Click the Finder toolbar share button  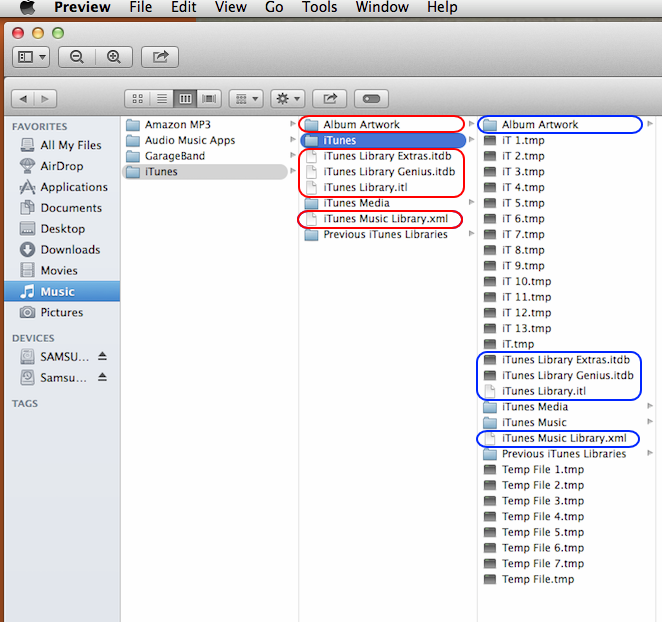(x=330, y=99)
